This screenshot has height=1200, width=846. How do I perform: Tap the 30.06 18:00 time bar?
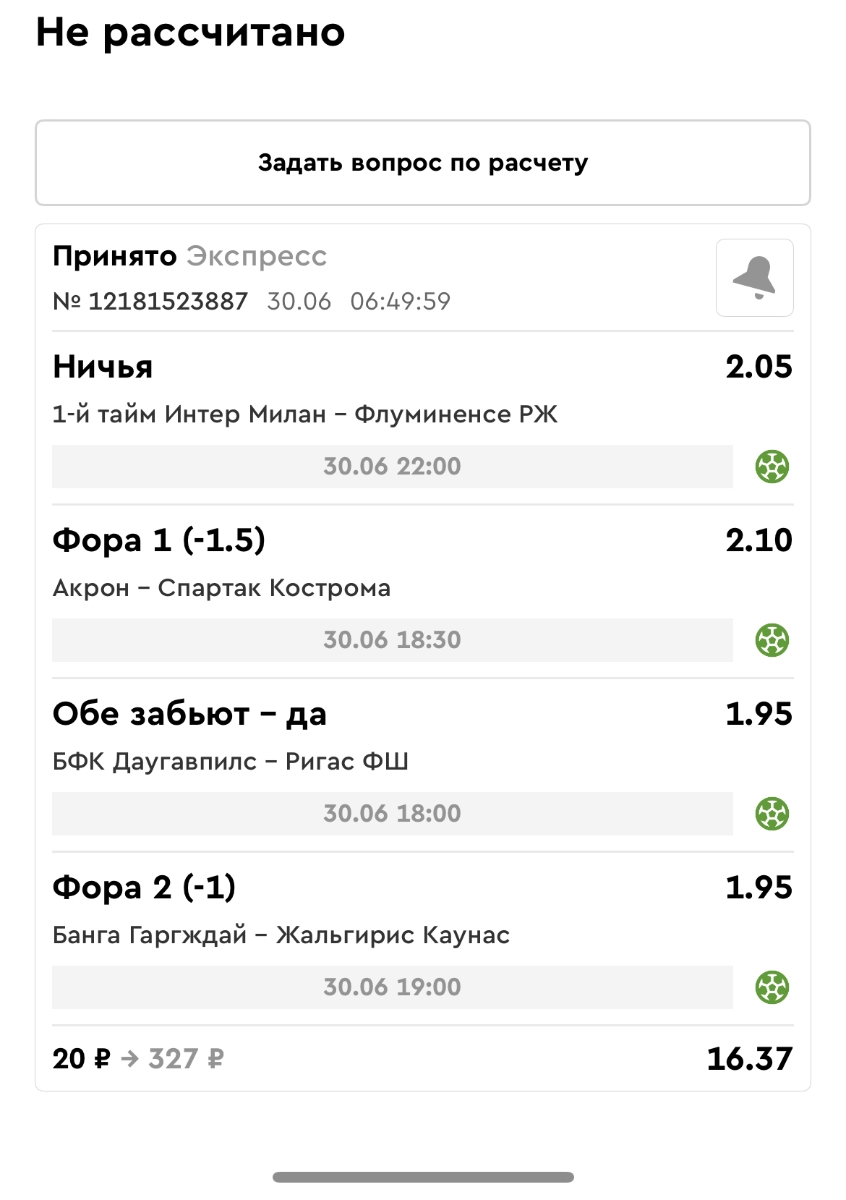point(392,814)
